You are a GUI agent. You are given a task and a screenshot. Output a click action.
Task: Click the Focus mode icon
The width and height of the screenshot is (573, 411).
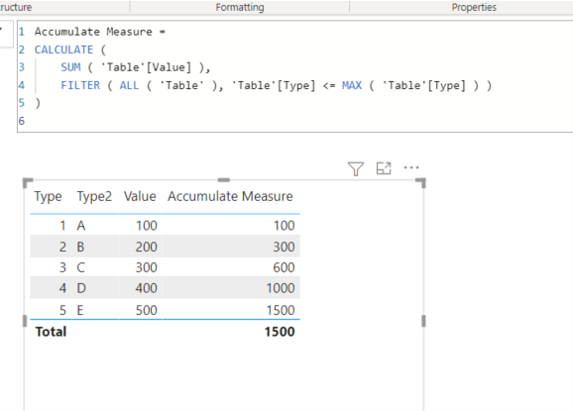[x=383, y=168]
